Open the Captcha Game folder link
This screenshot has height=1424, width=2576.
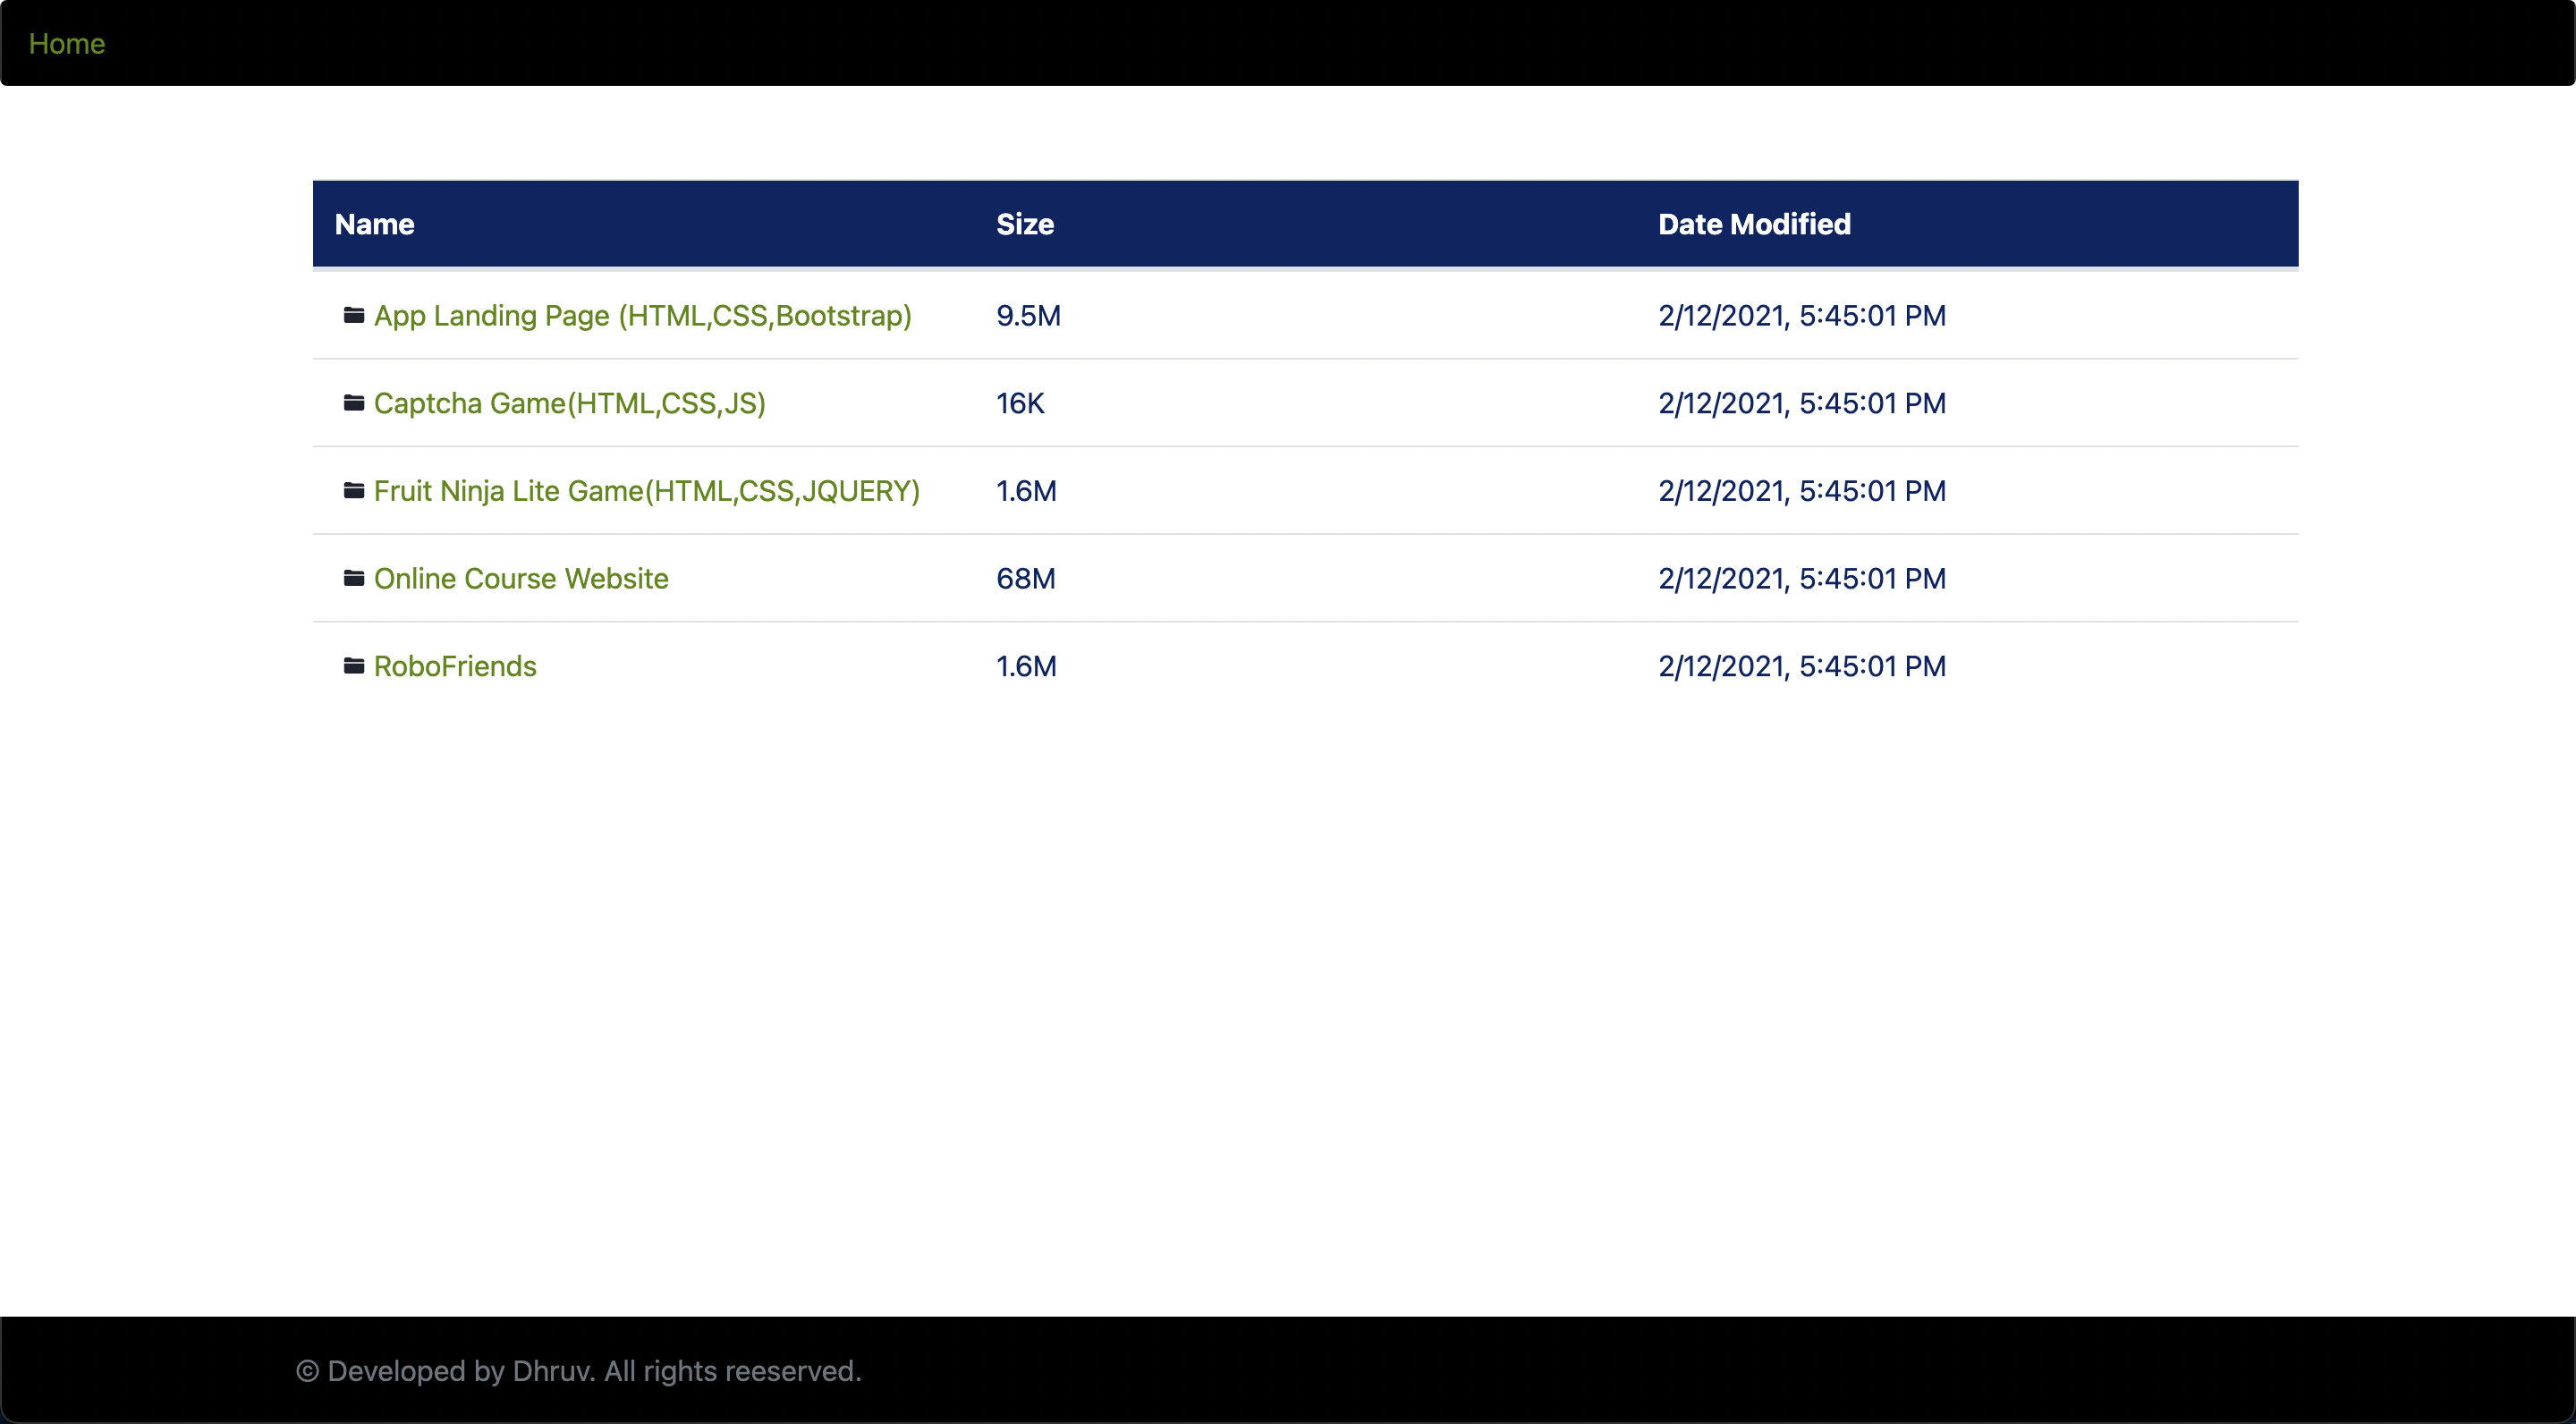[x=569, y=403]
